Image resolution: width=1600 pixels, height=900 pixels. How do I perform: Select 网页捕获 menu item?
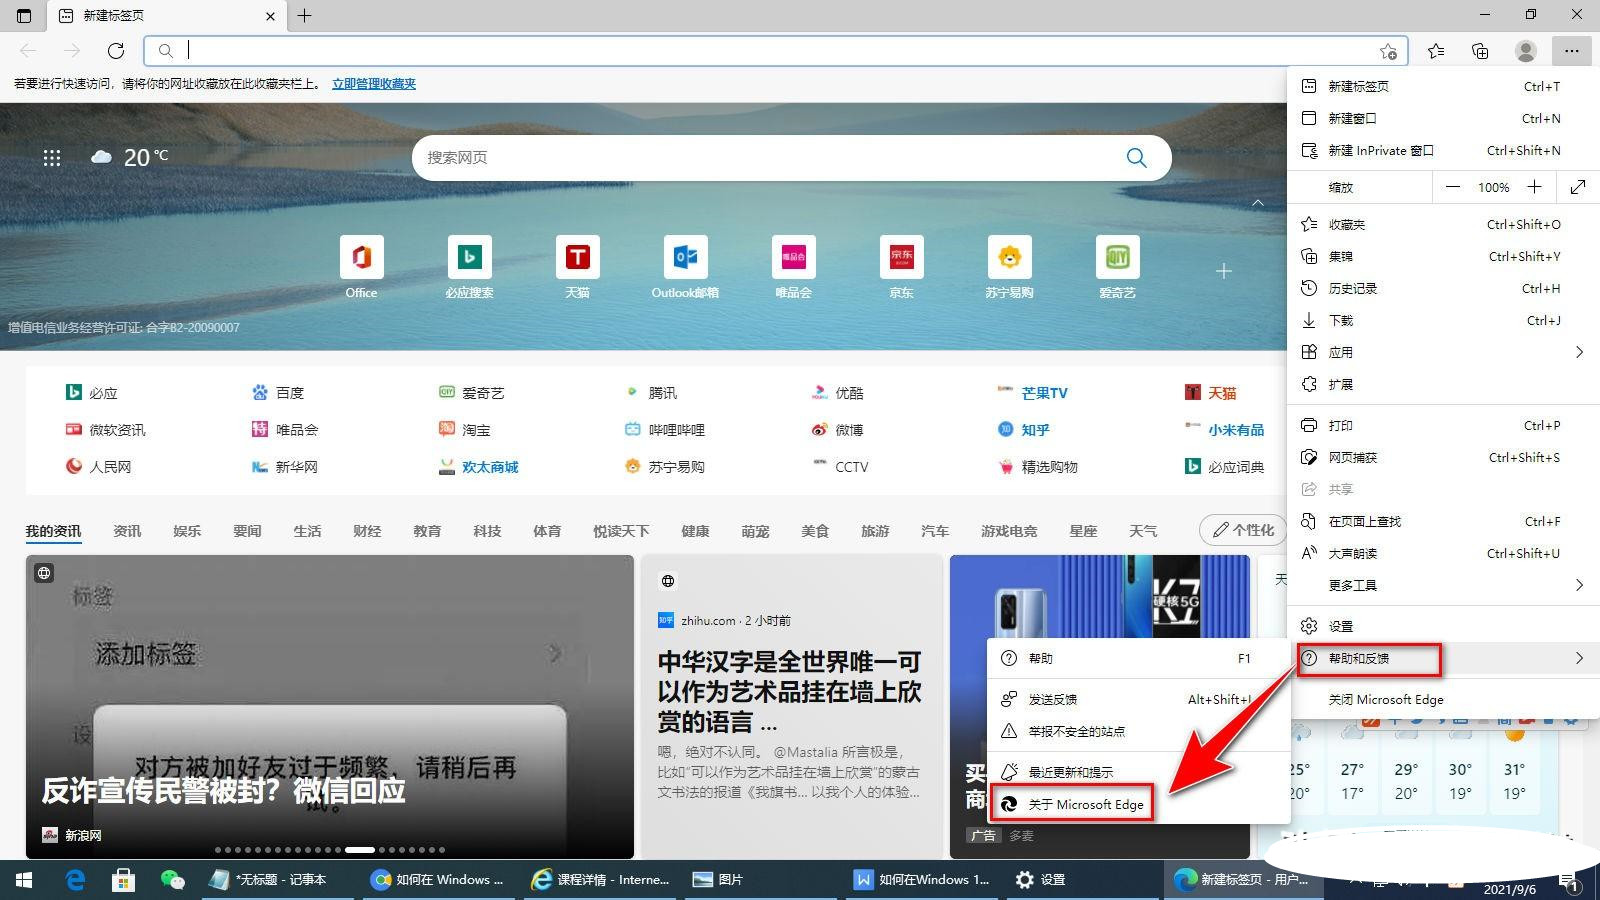click(1444, 457)
